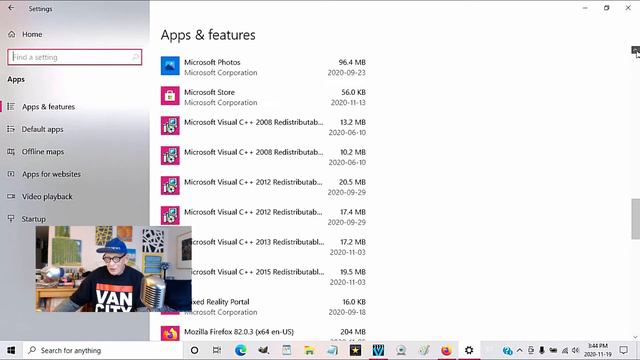Select the 17.4 MB Visual C++ 2012 entry

(x=263, y=217)
